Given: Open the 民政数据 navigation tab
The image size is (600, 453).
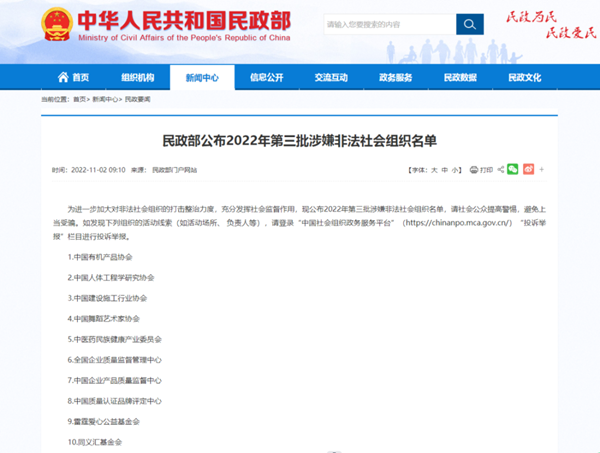Looking at the screenshot, I should click(x=460, y=78).
